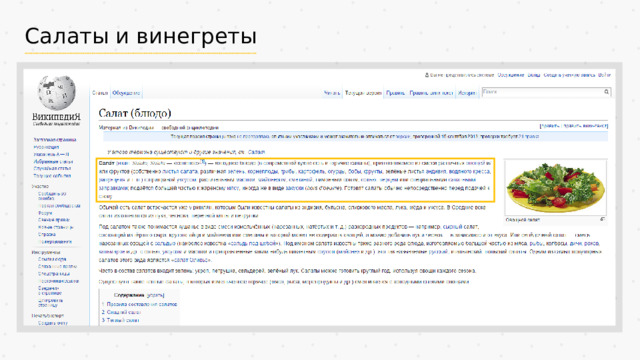Open the Вклад link in top bar
The height and width of the screenshot is (360, 640).
534,75
